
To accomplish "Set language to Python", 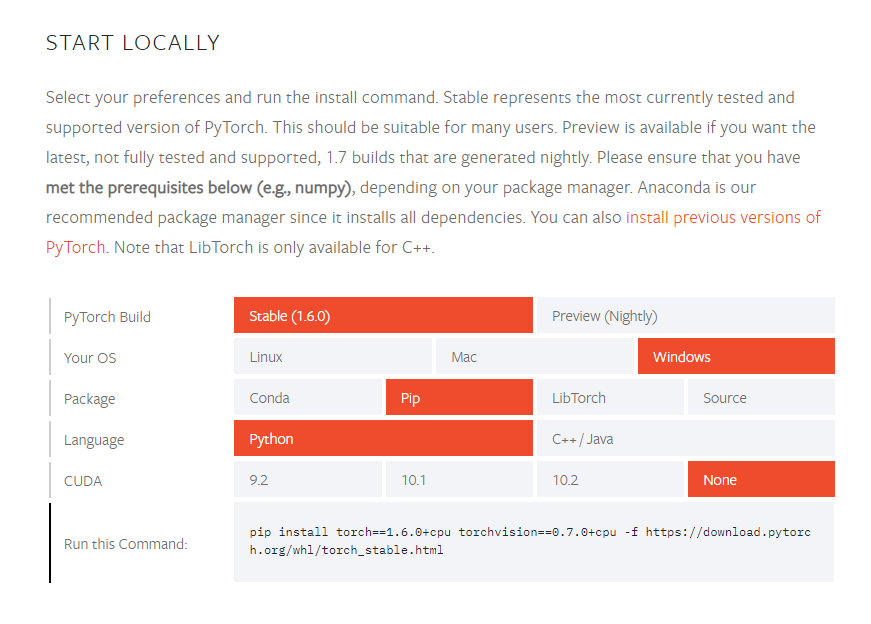I will (x=383, y=438).
